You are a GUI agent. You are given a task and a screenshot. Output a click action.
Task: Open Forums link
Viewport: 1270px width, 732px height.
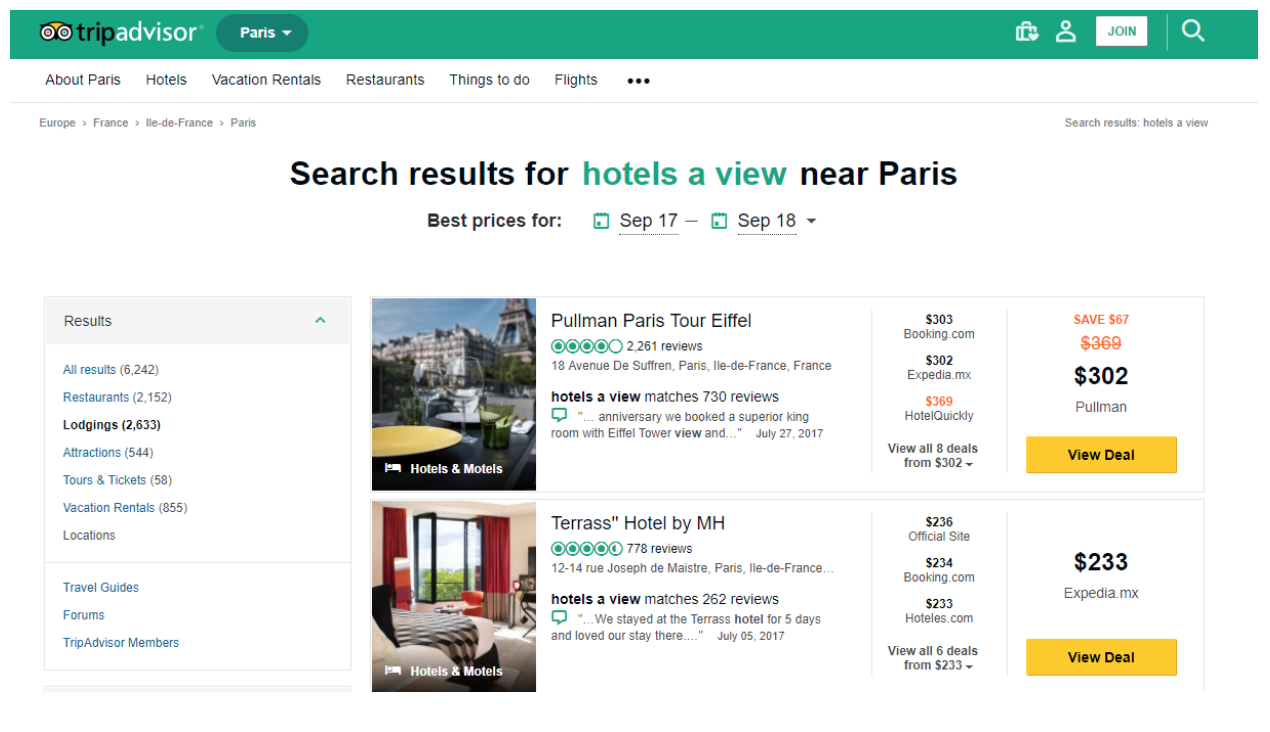pyautogui.click(x=84, y=615)
